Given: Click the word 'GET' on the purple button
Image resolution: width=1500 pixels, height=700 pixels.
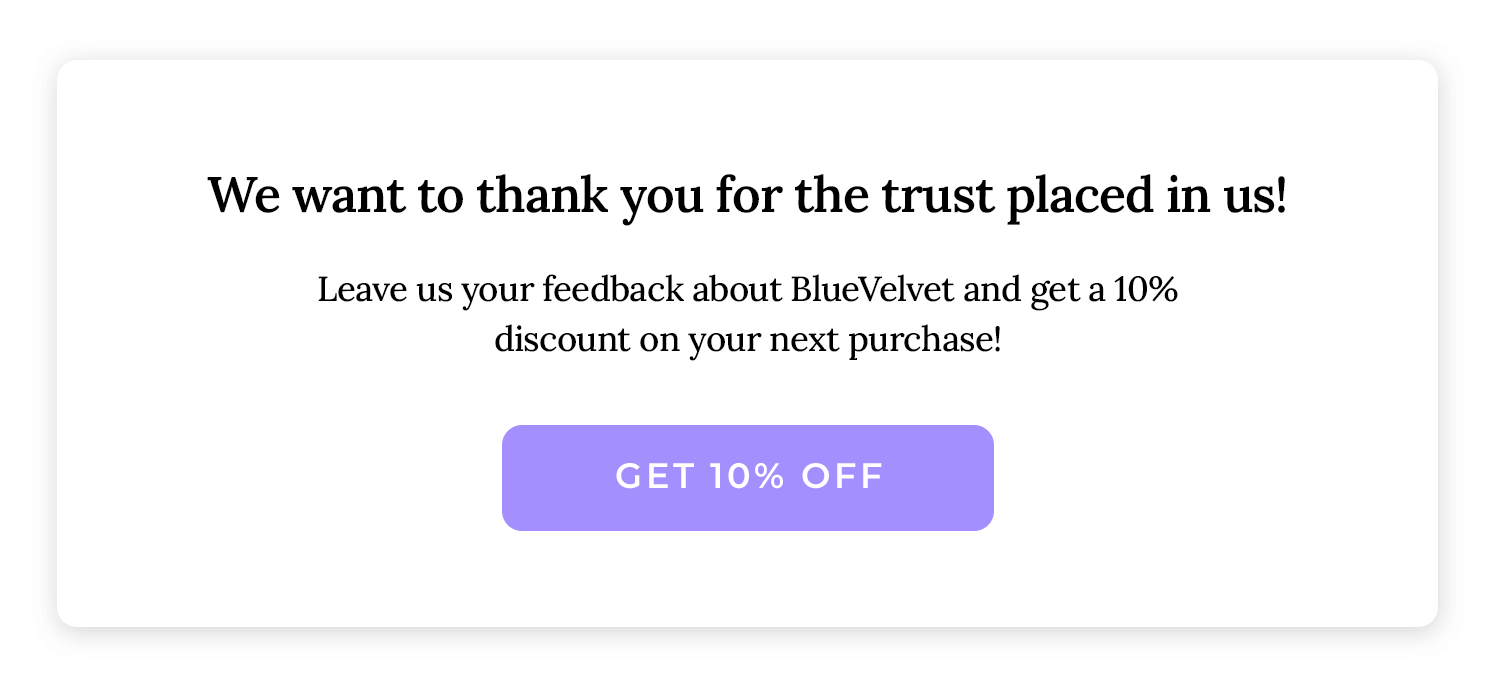Looking at the screenshot, I should click(x=655, y=477).
